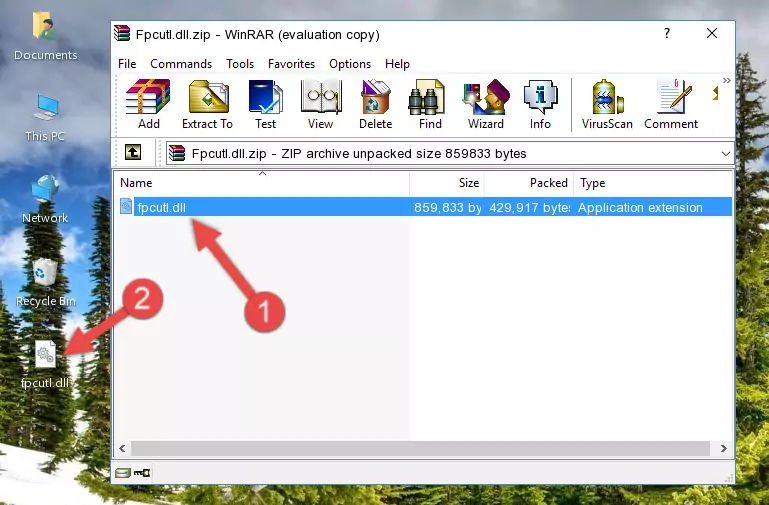Click the WinRAR title bar icon

point(122,34)
